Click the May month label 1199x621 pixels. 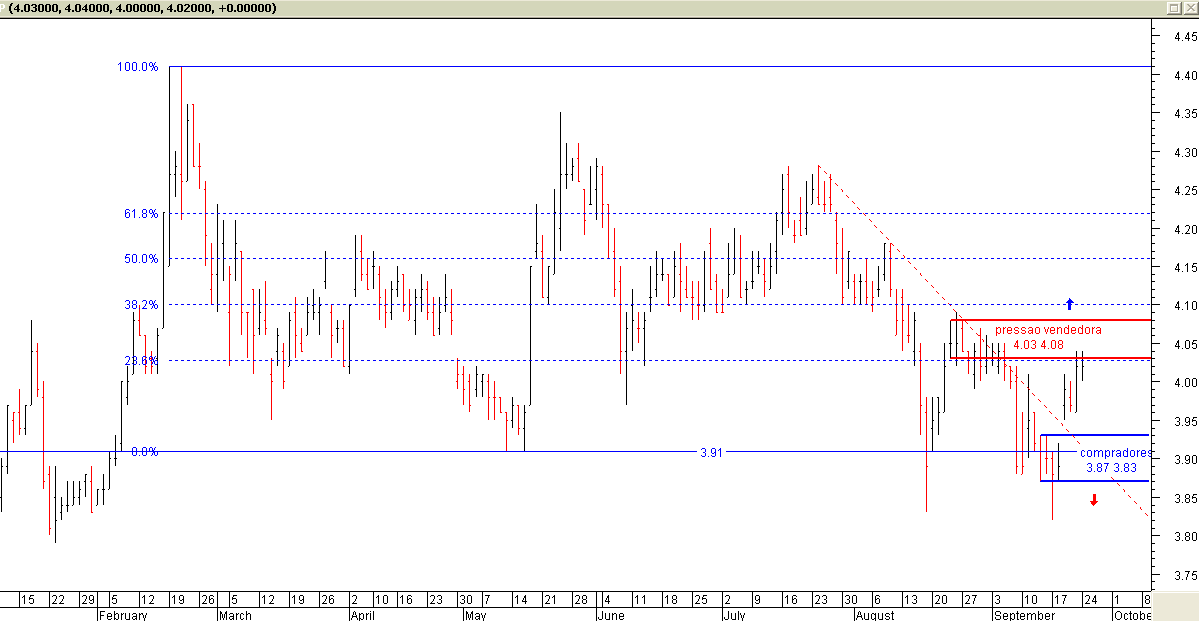476,615
